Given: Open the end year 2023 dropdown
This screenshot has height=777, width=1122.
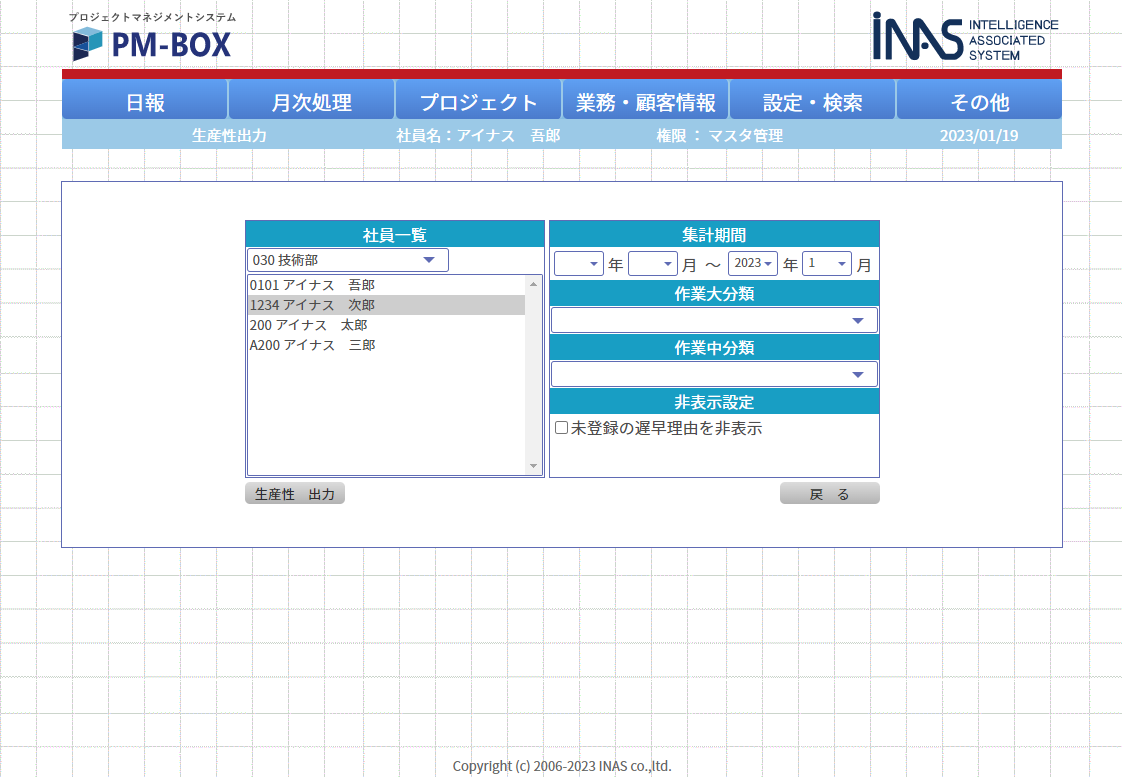Looking at the screenshot, I should click(753, 264).
